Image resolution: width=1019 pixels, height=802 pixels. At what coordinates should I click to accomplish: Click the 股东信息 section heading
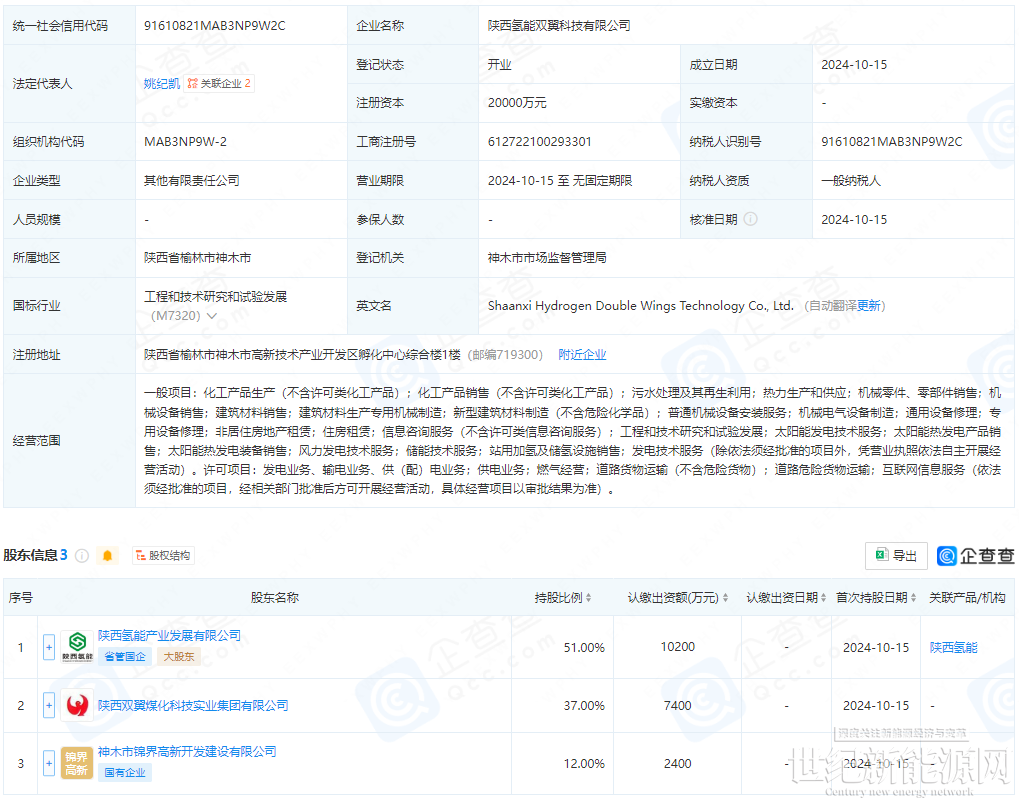[31, 555]
